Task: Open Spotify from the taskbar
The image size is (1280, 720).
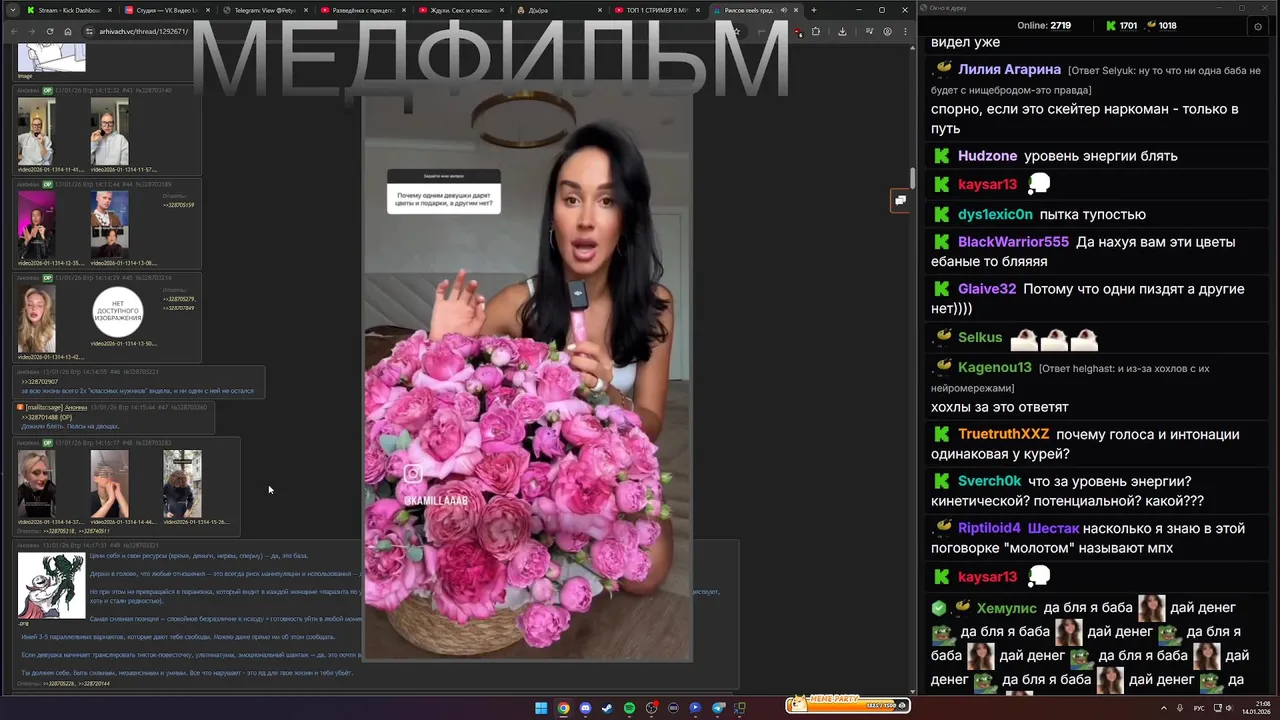Action: pos(629,708)
